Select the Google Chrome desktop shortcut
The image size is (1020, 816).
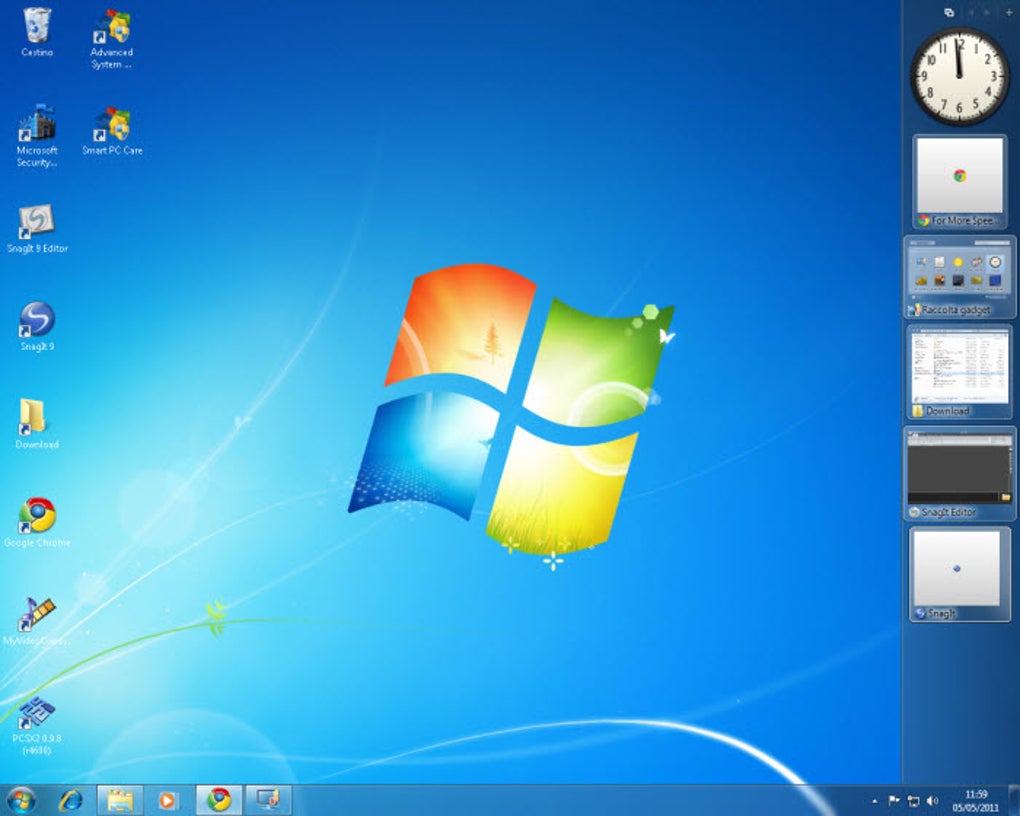37,522
